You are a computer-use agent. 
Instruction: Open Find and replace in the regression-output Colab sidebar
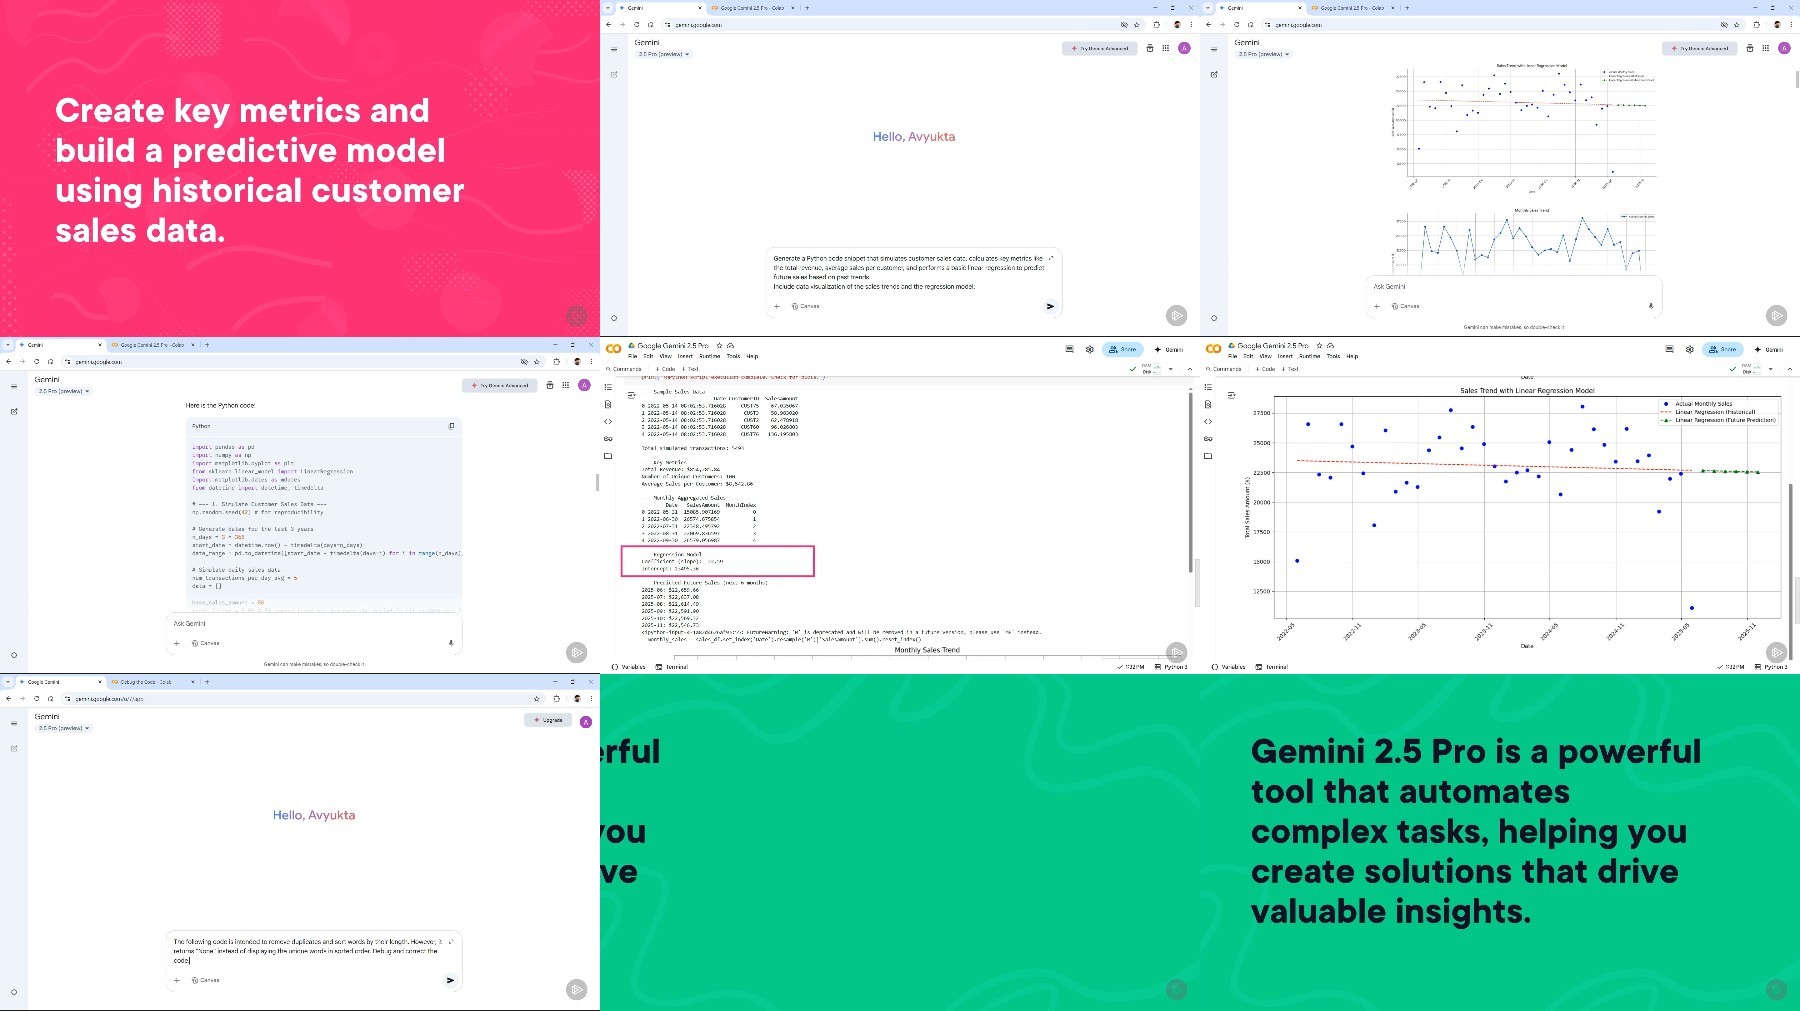click(x=608, y=404)
